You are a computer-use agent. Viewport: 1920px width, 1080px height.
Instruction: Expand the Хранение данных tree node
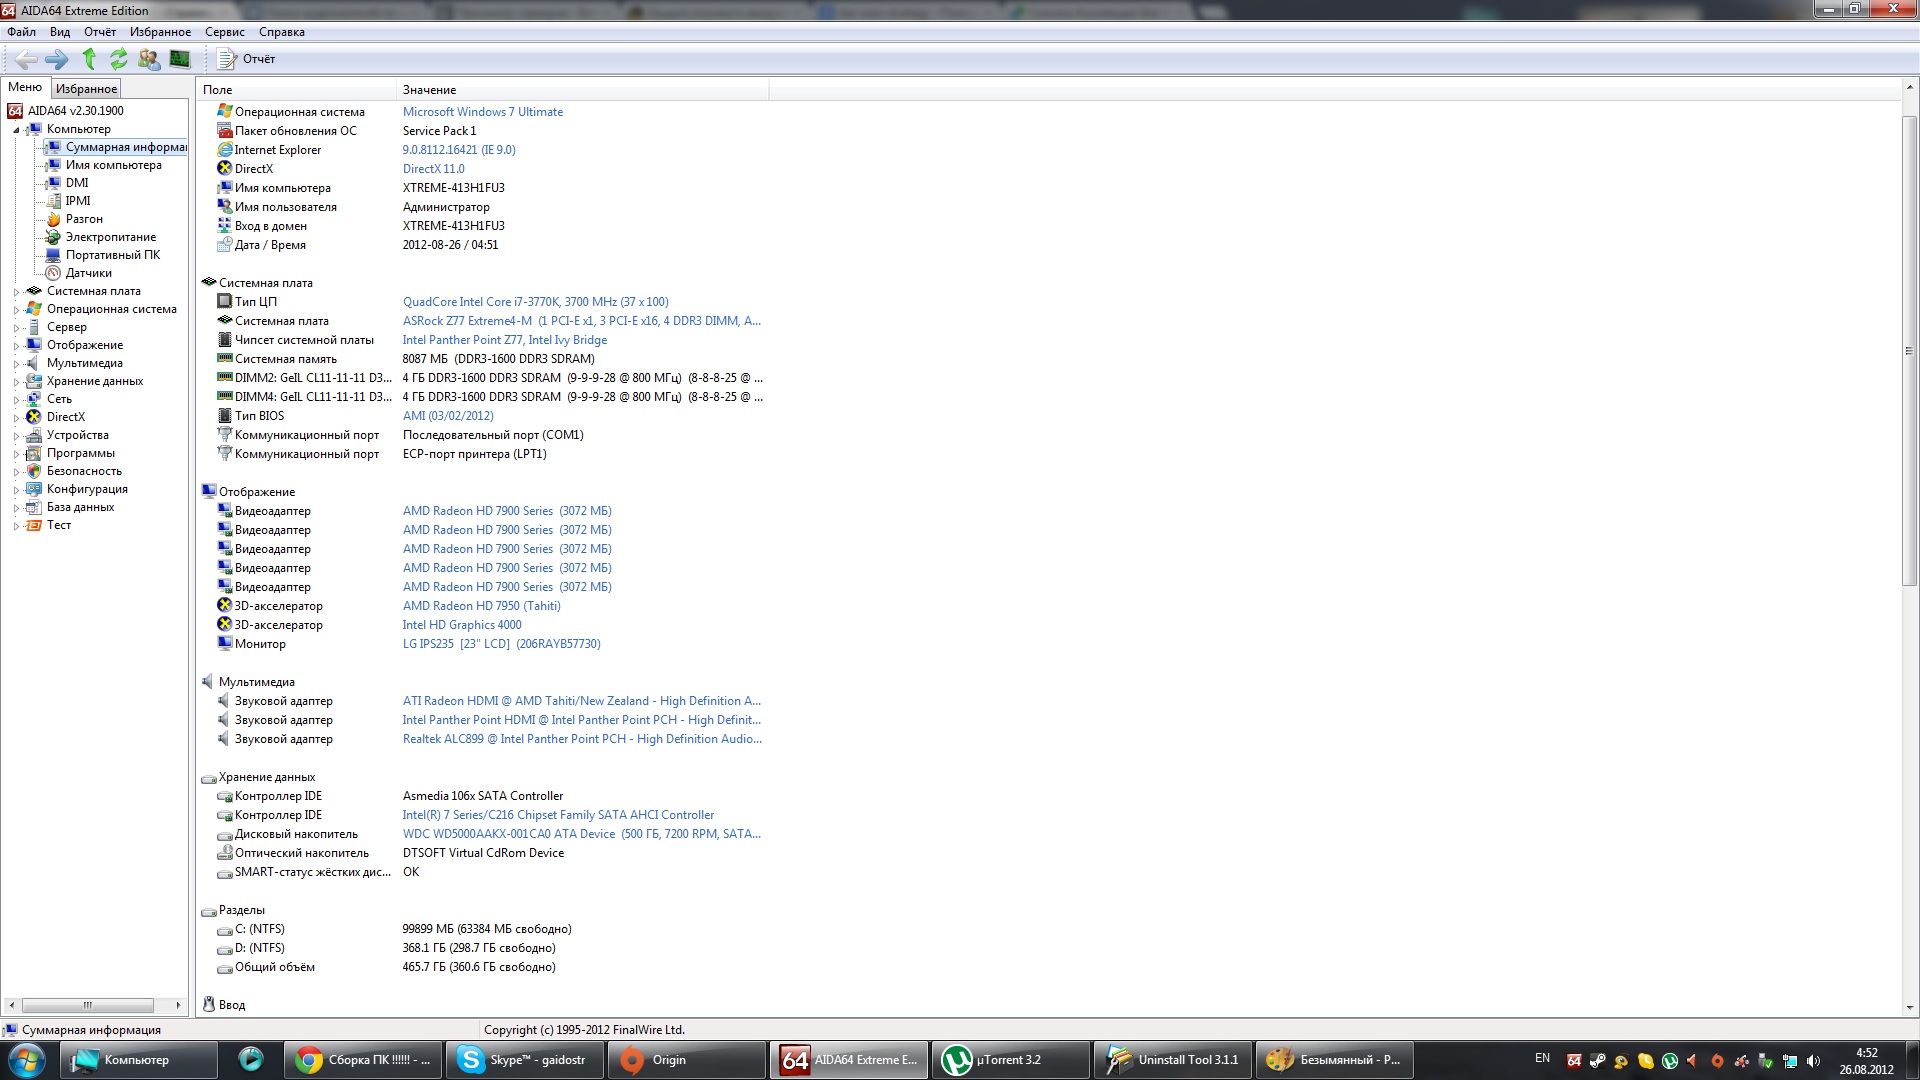tap(16, 382)
